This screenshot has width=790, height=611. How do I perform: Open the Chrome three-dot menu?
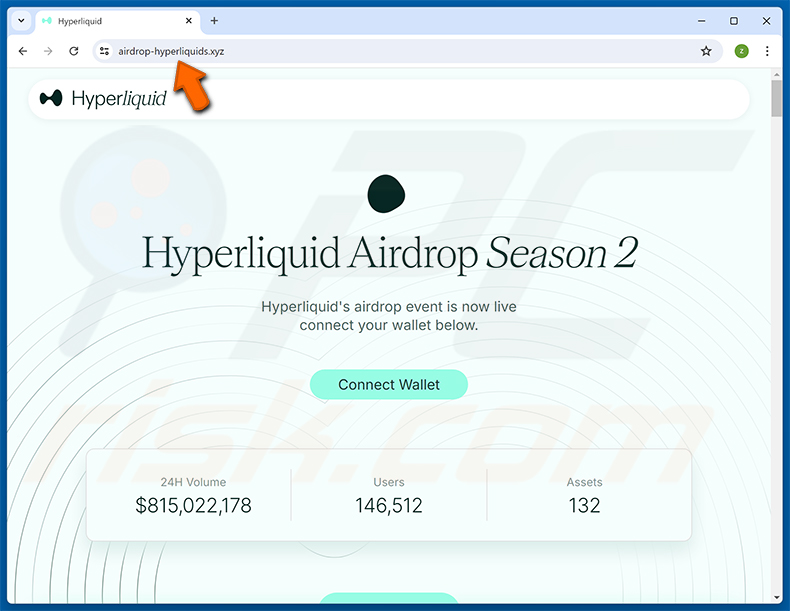pyautogui.click(x=767, y=51)
